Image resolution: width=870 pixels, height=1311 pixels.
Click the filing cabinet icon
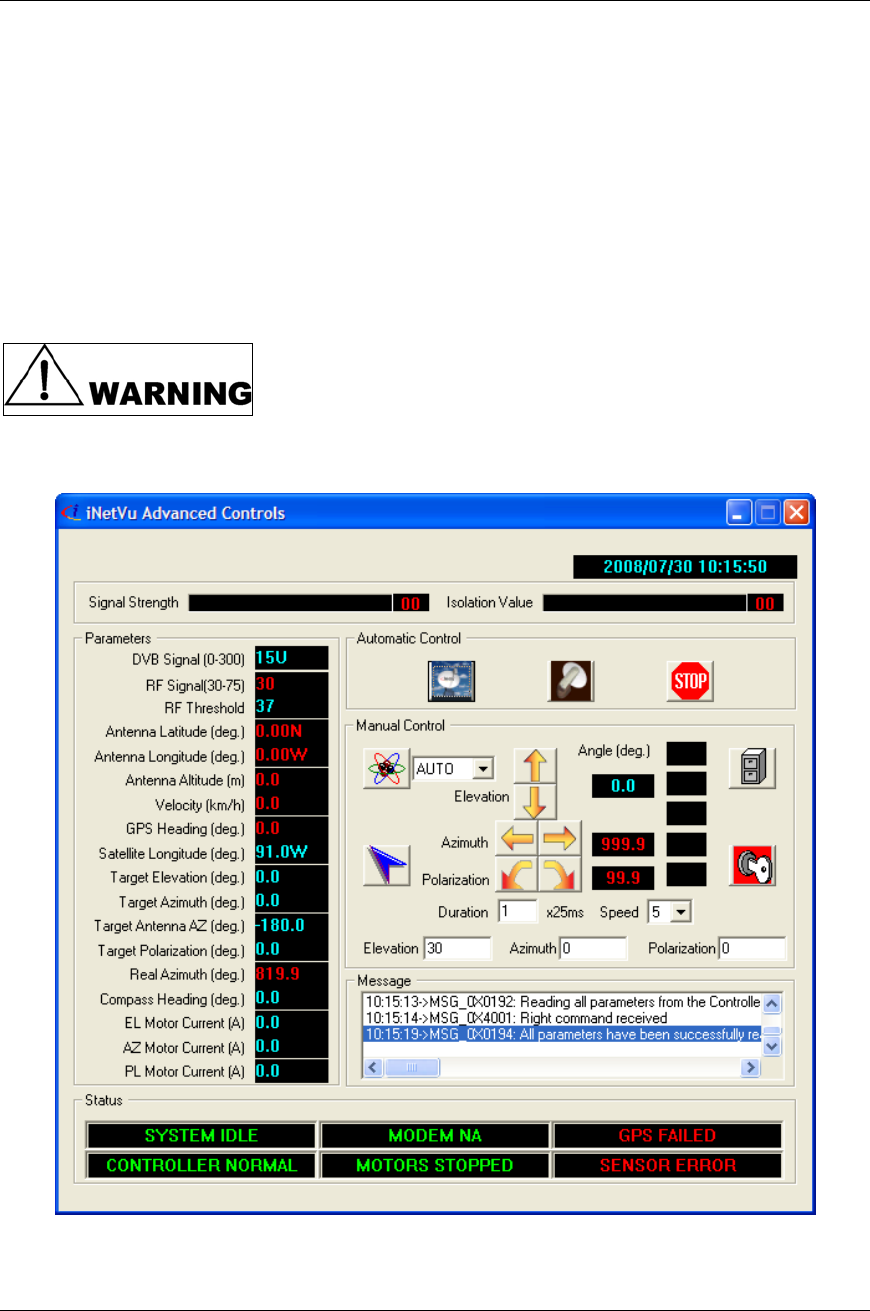click(x=752, y=767)
